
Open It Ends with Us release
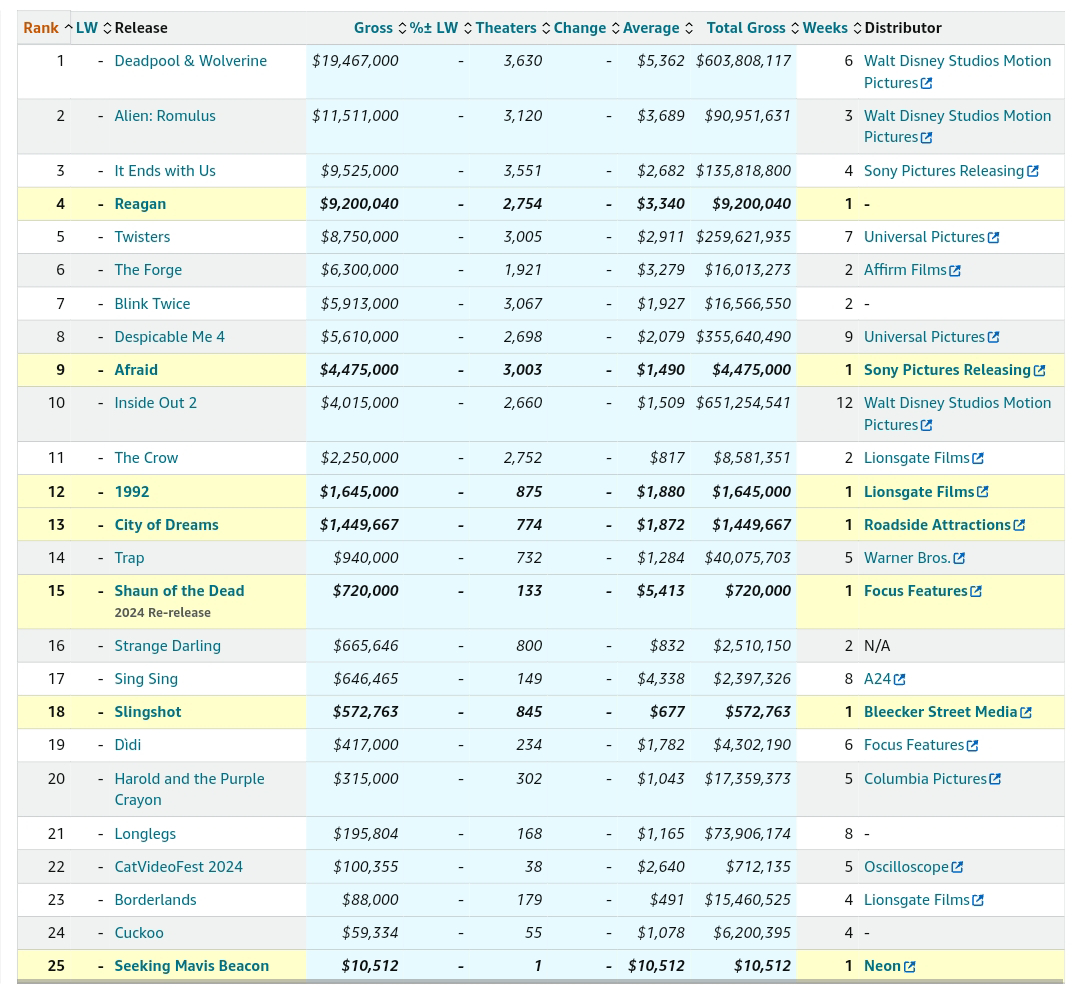click(165, 171)
